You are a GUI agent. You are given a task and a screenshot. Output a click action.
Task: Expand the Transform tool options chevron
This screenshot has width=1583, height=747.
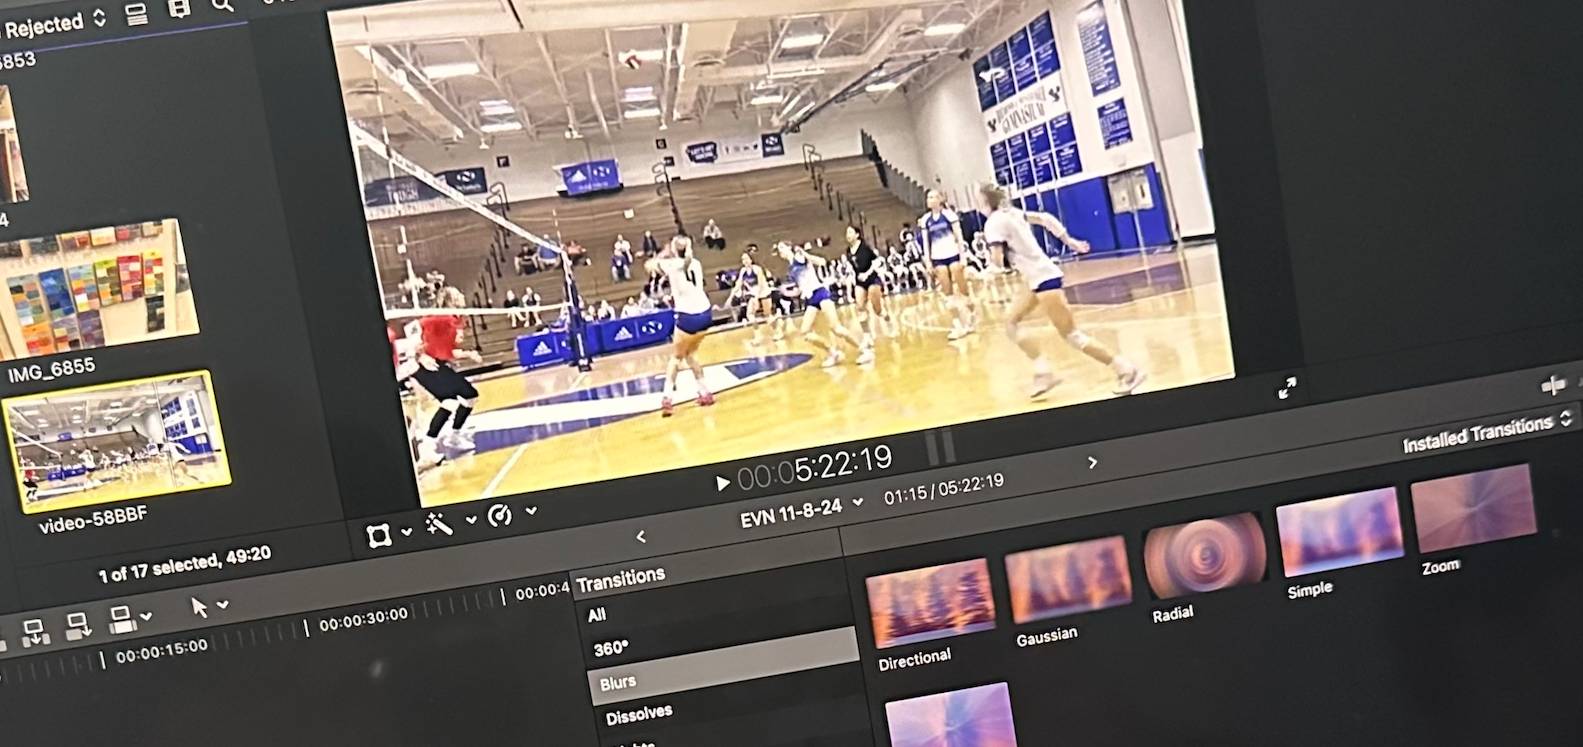point(406,532)
